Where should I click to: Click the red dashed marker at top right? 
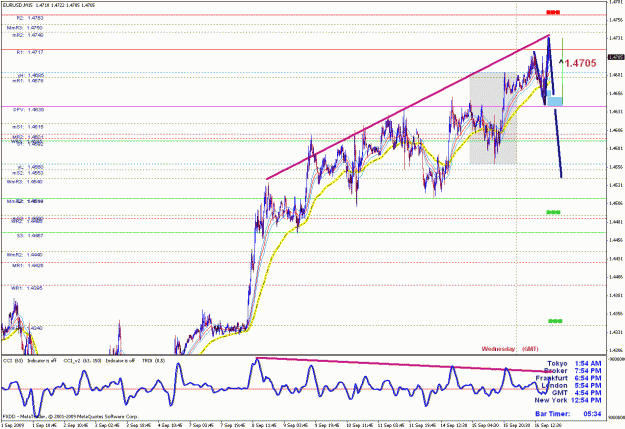click(x=553, y=13)
